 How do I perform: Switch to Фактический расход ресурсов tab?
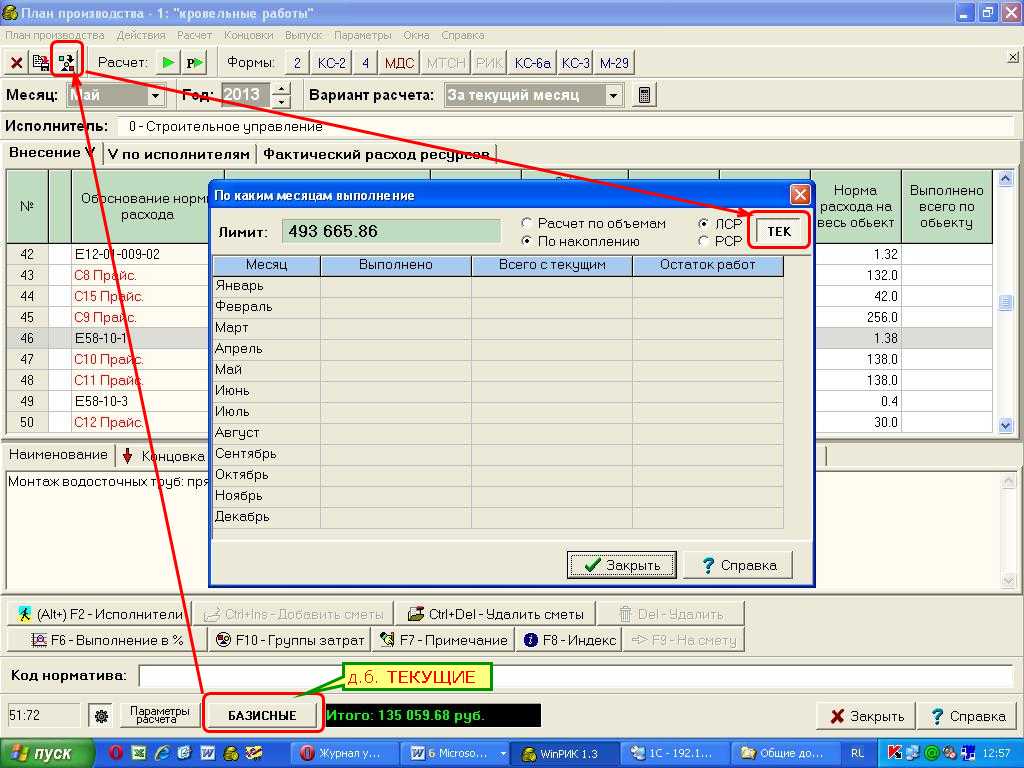click(376, 155)
